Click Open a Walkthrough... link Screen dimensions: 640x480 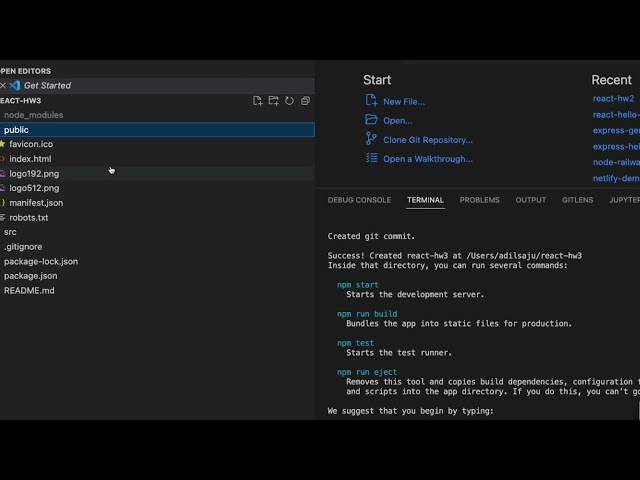[x=428, y=159]
